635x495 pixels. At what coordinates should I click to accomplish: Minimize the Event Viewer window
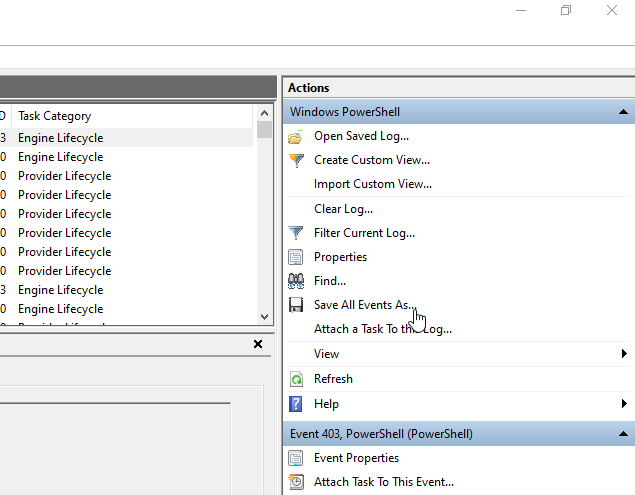tap(521, 10)
